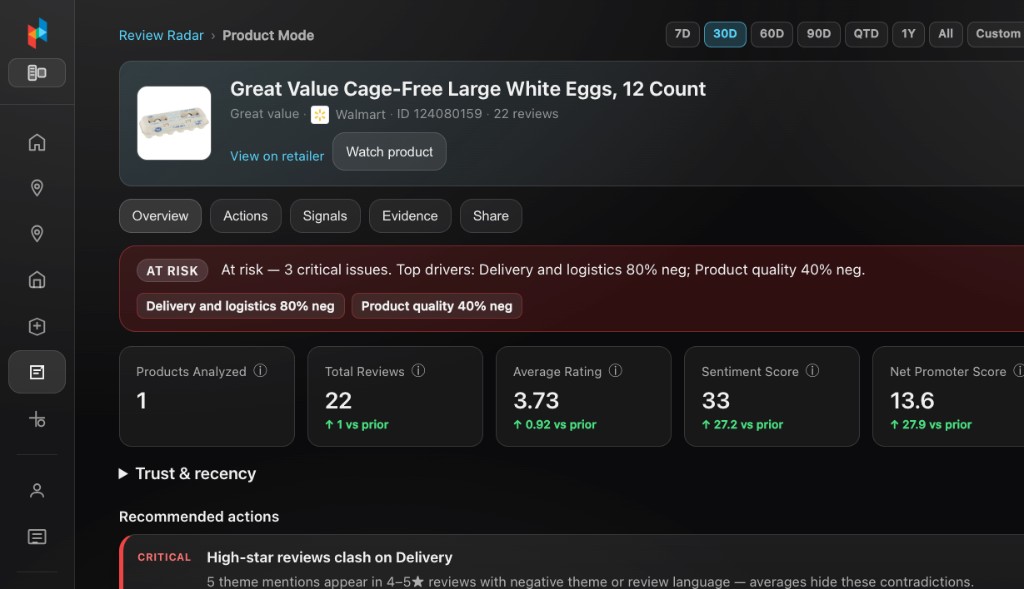Open the first Home icon in sidebar

(x=37, y=142)
